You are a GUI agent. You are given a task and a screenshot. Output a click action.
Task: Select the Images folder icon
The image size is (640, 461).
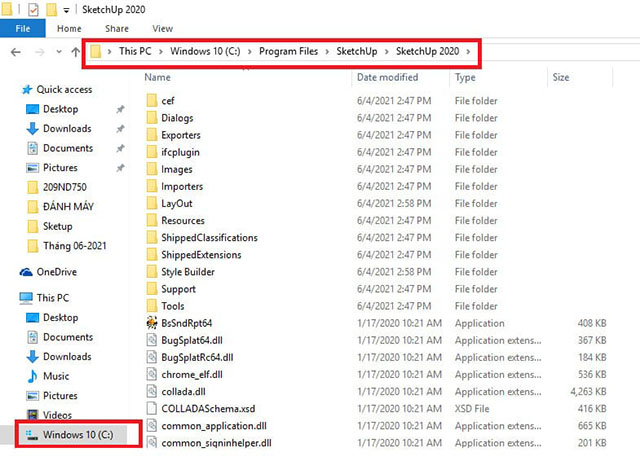pos(152,169)
